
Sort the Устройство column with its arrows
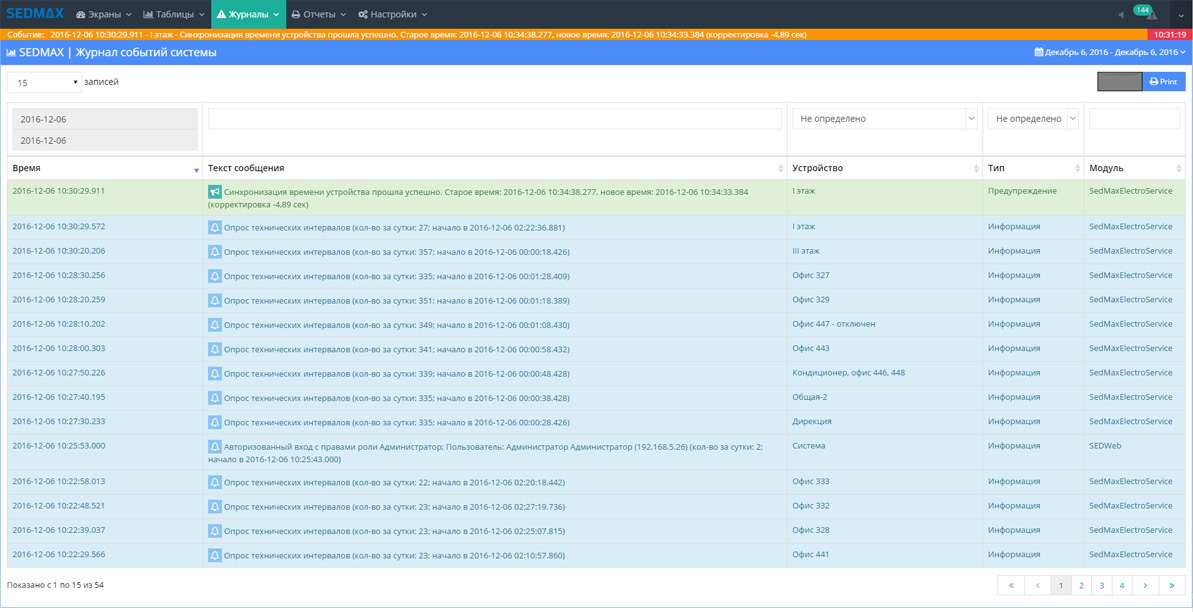tap(976, 169)
